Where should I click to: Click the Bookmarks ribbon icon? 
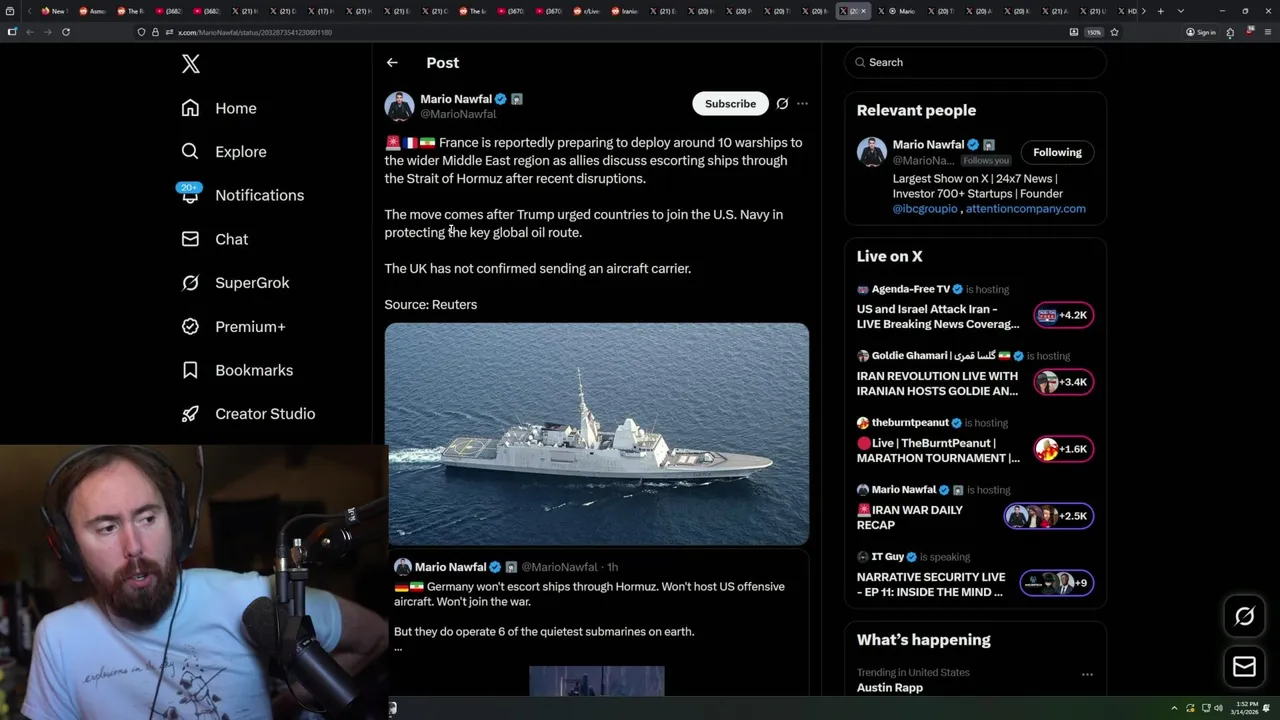190,370
